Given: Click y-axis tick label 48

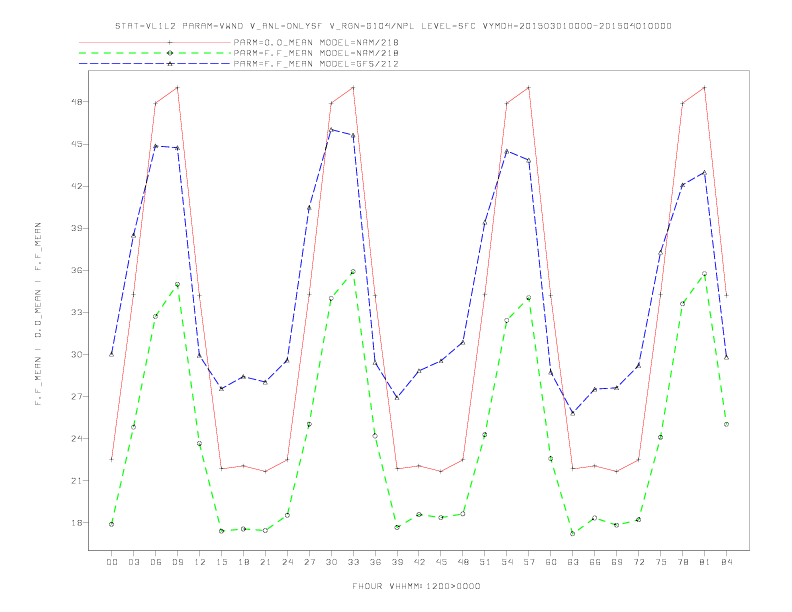Looking at the screenshot, I should click(x=79, y=101).
